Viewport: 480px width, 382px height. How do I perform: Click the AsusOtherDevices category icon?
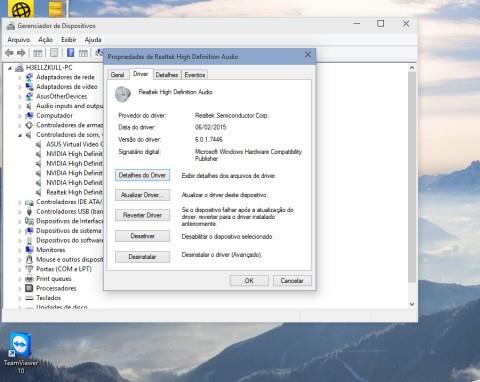[29, 96]
